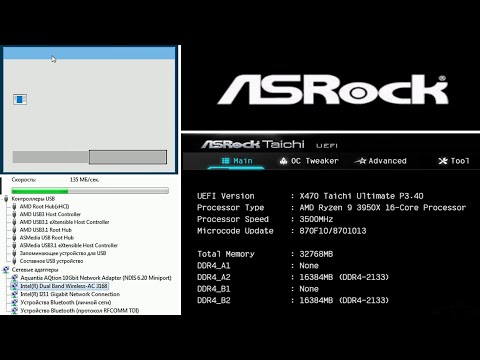Click the icon of Intel(R) I211 Gigabit Network Connection
The image size is (480, 360).
pyautogui.click(x=14, y=294)
